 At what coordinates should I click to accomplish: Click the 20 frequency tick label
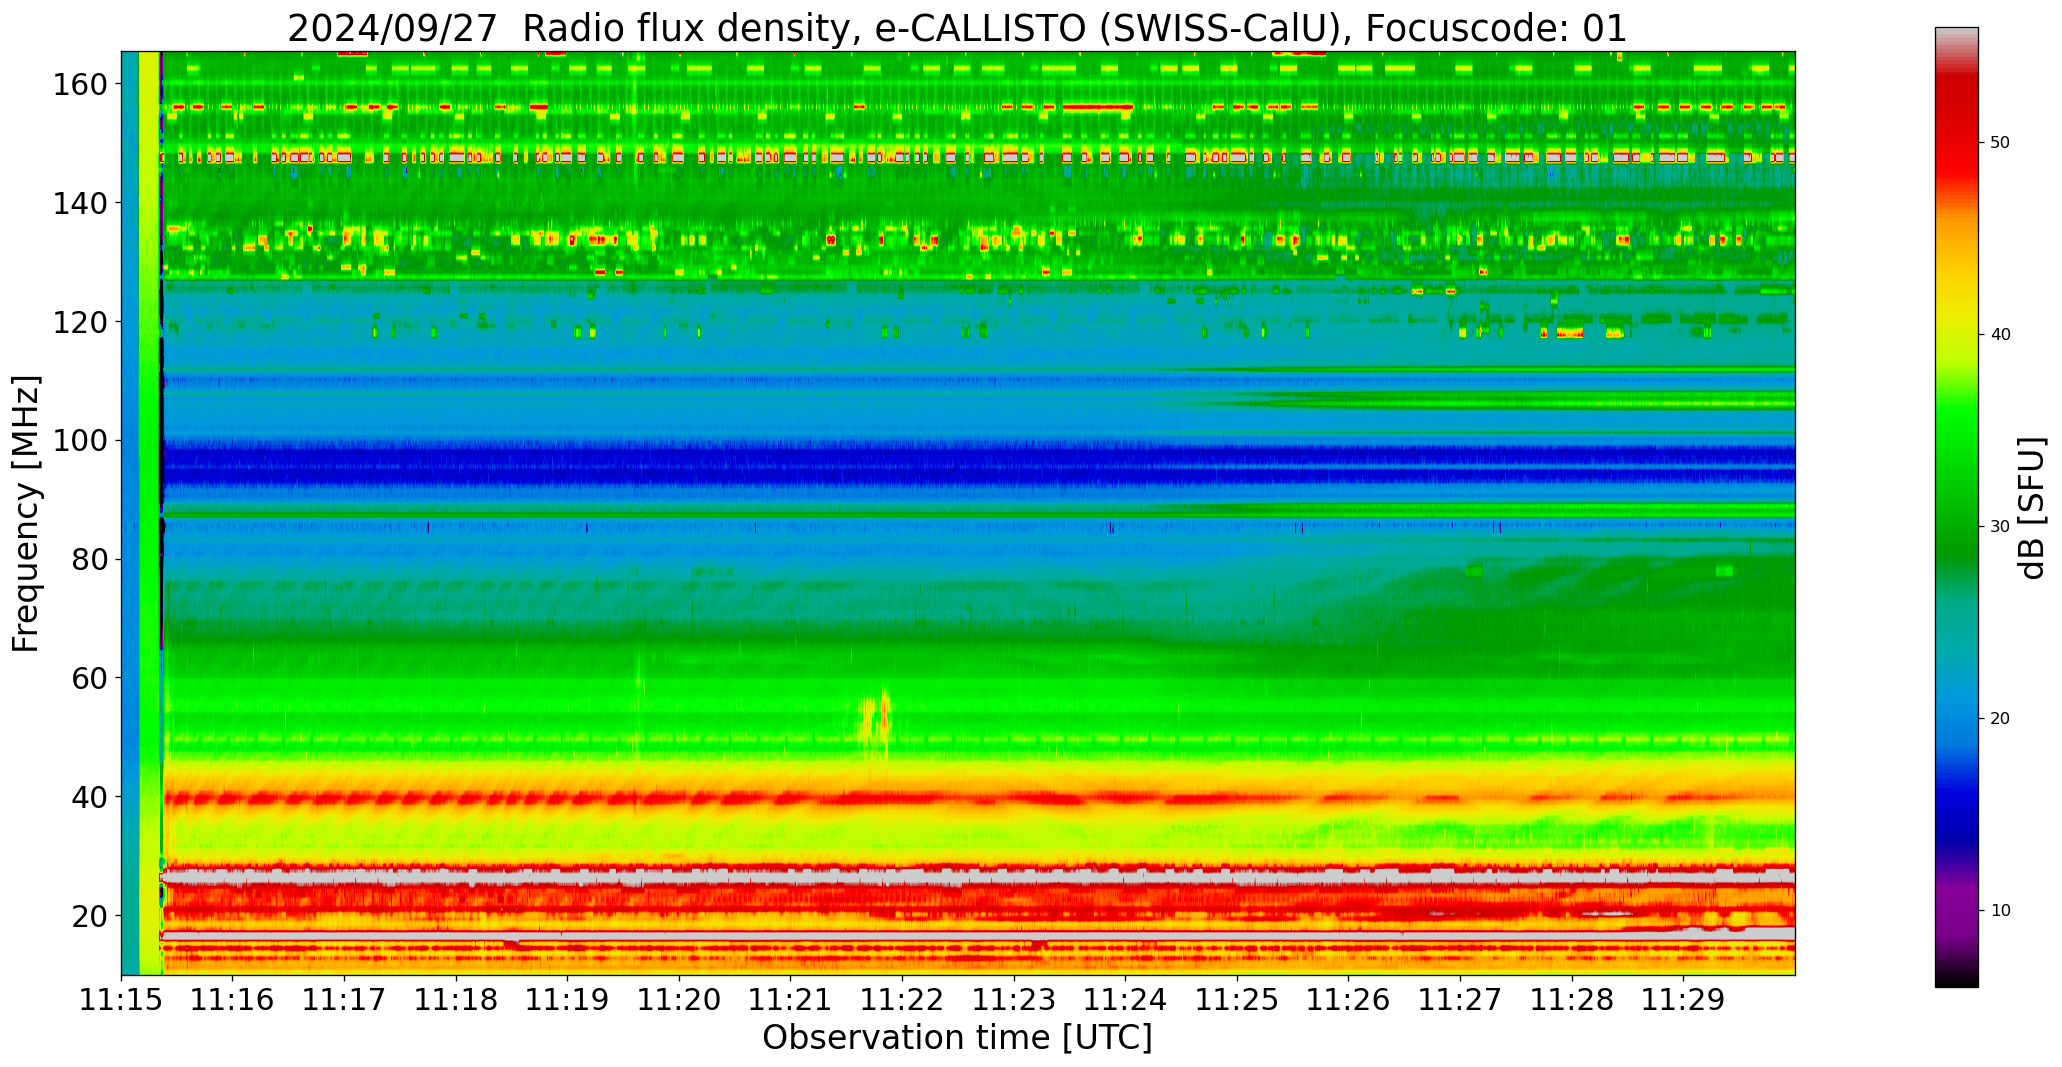[x=90, y=916]
